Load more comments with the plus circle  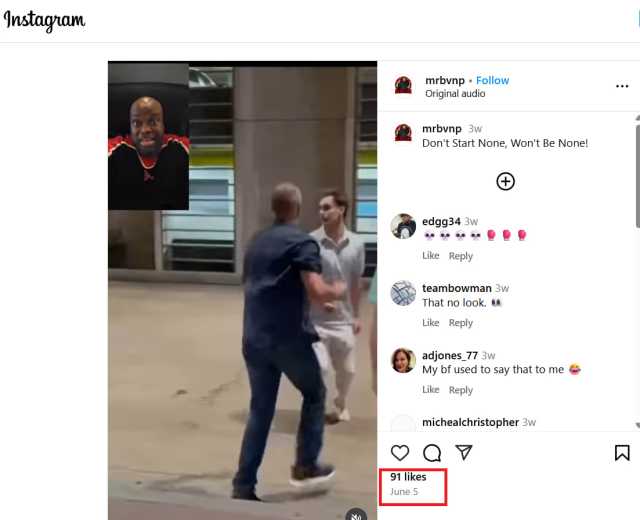pyautogui.click(x=505, y=181)
